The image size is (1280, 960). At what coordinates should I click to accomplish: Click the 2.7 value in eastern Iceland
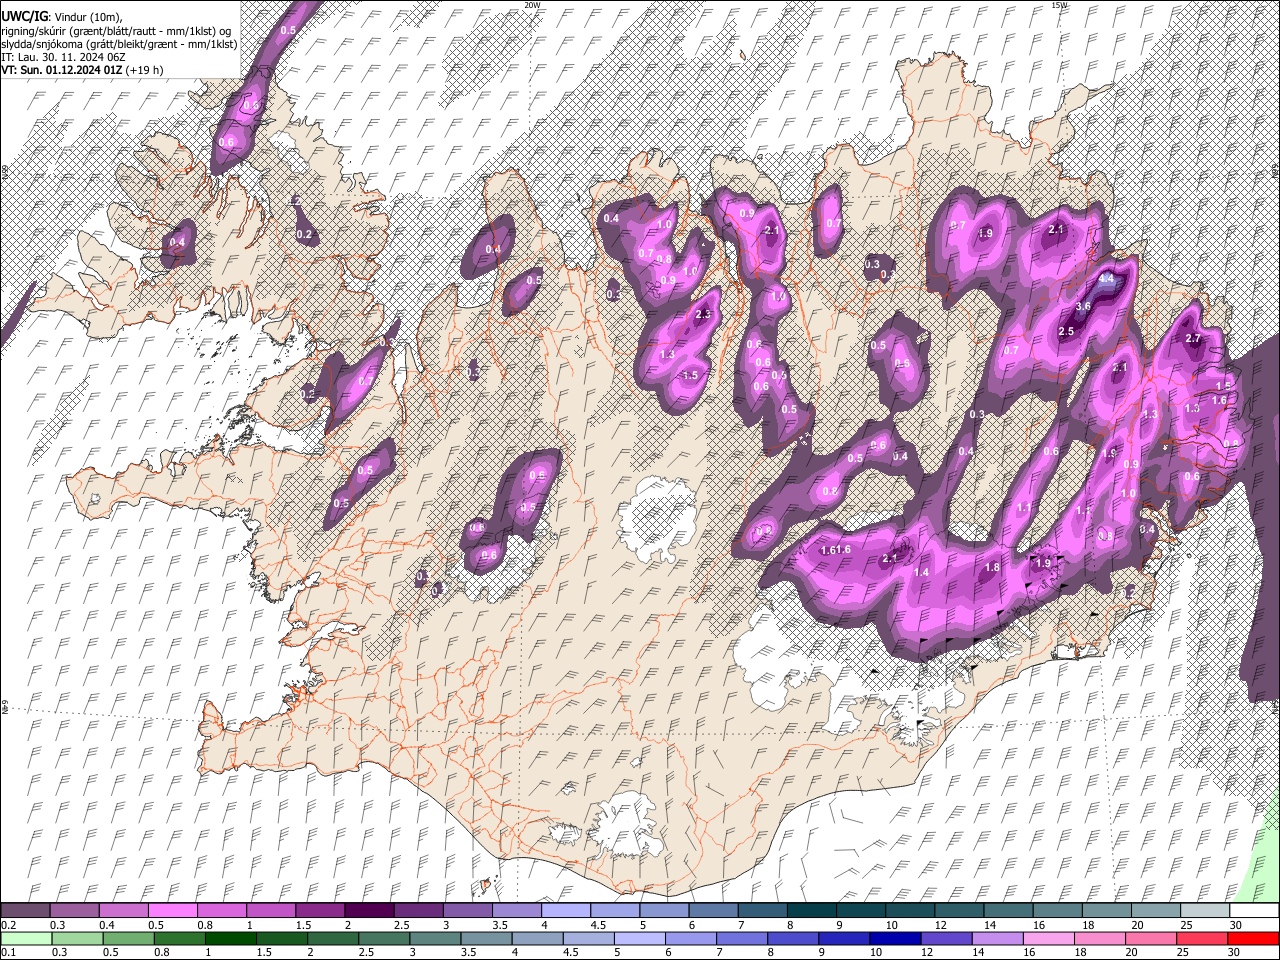1192,339
